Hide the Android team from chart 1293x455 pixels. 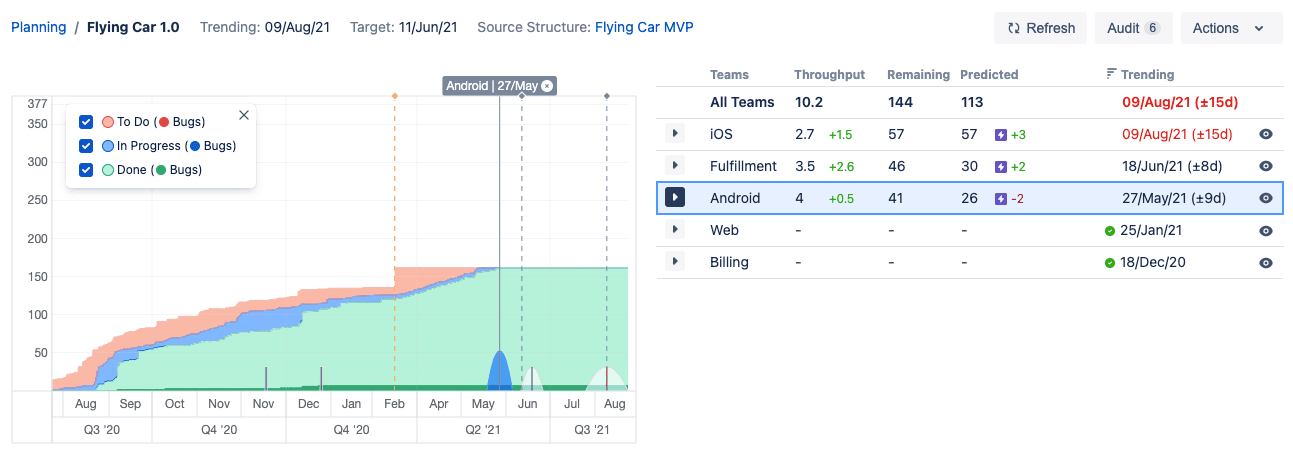click(x=1265, y=198)
